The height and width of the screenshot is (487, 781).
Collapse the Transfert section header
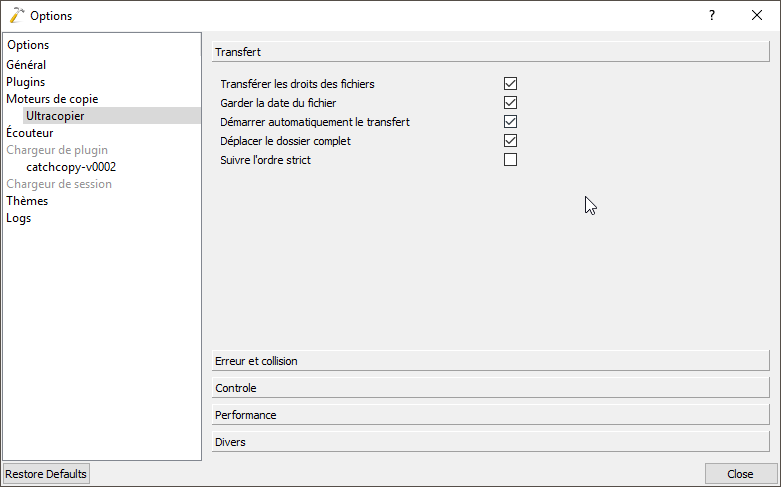[490, 52]
